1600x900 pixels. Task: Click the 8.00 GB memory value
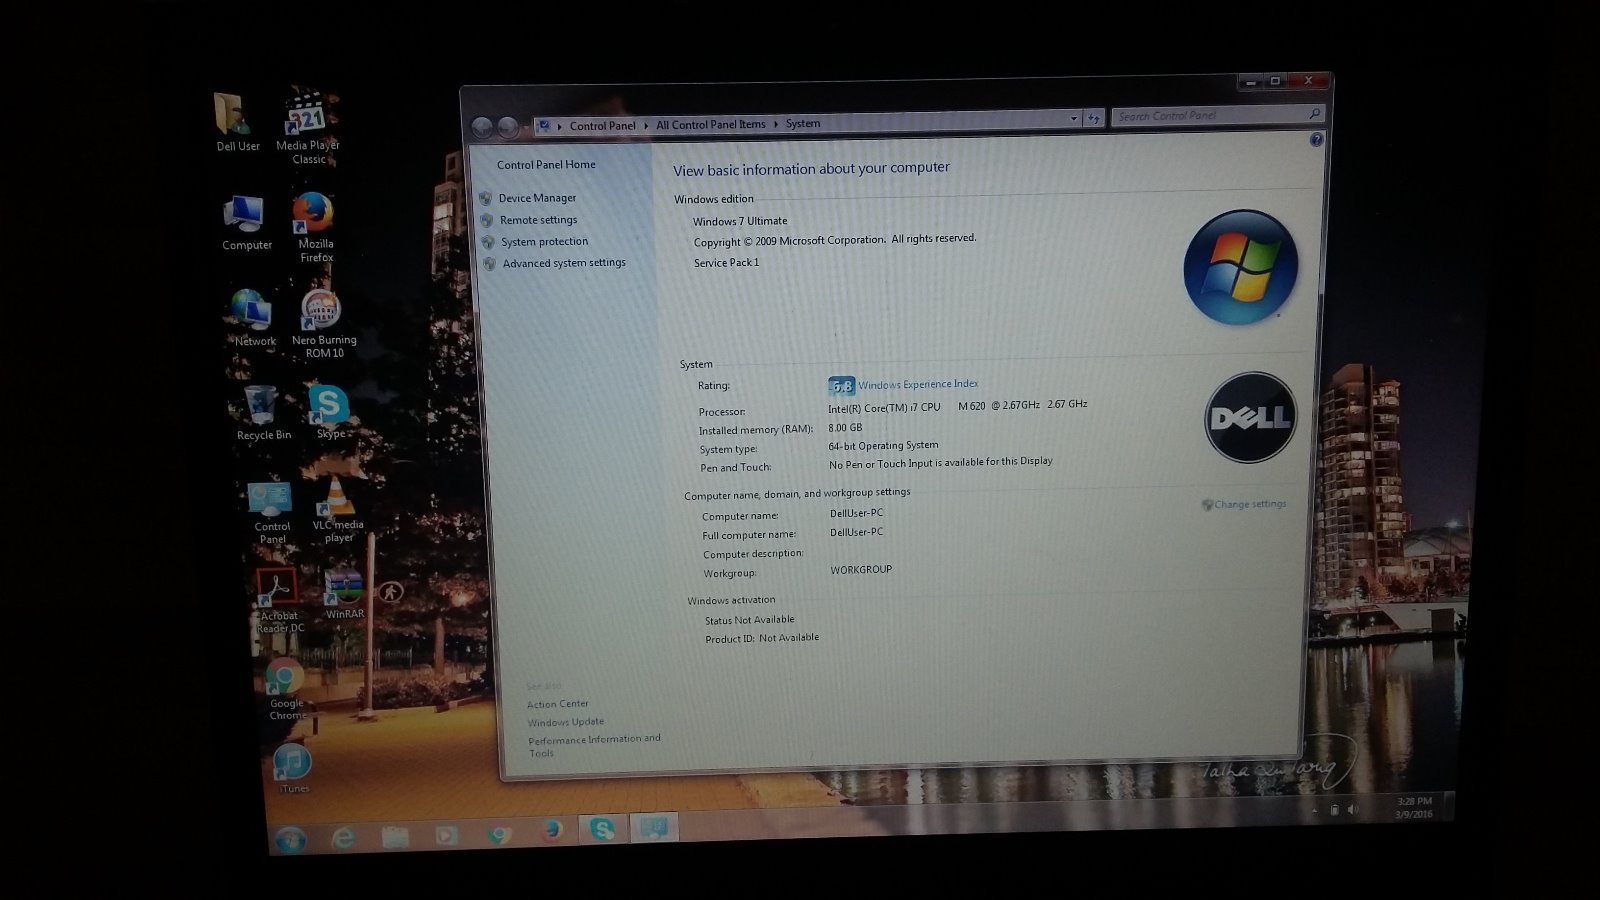tap(845, 428)
